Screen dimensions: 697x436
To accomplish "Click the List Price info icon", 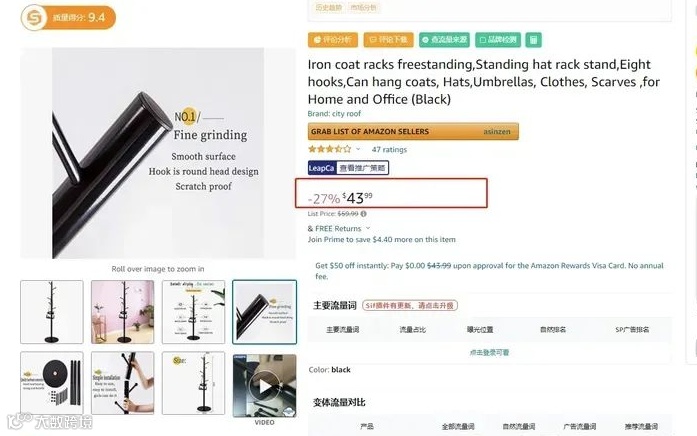I will (364, 214).
